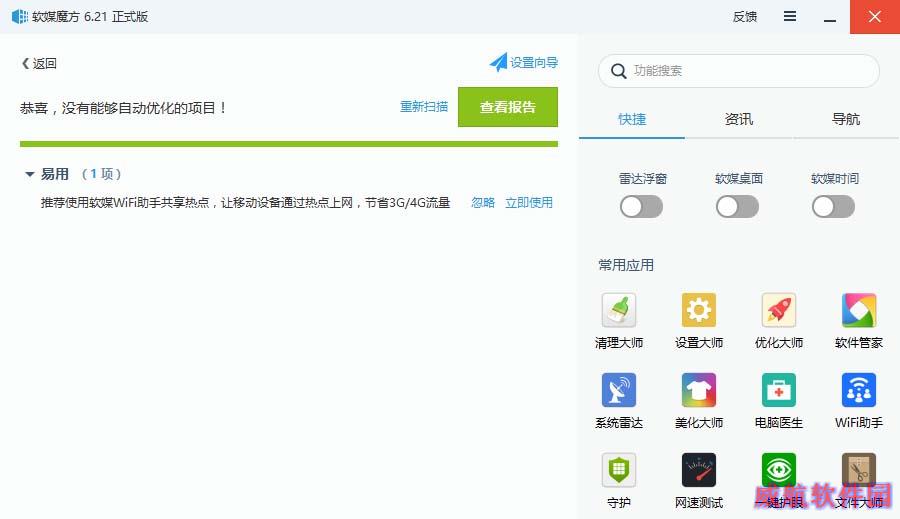Screen dimensions: 900x519
Task: Click the green scan progress bar
Action: (289, 144)
